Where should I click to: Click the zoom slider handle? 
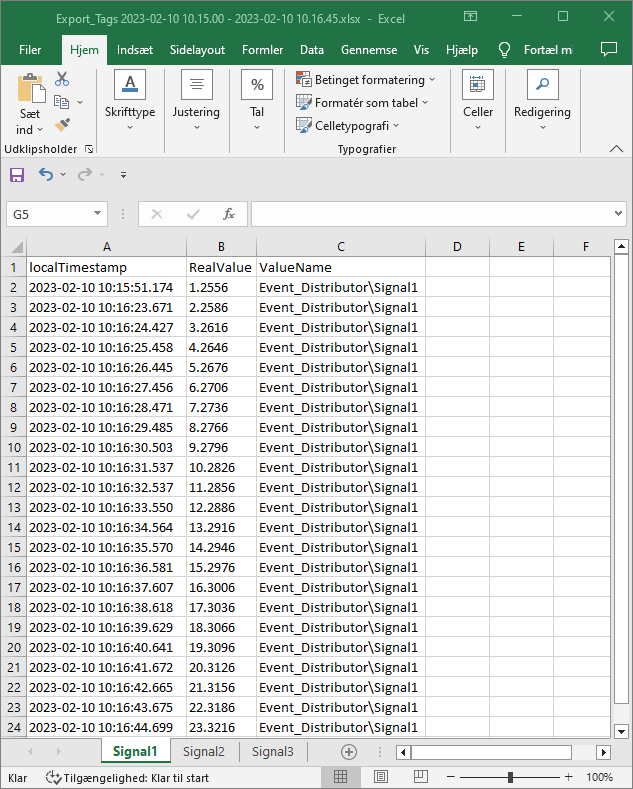510,777
